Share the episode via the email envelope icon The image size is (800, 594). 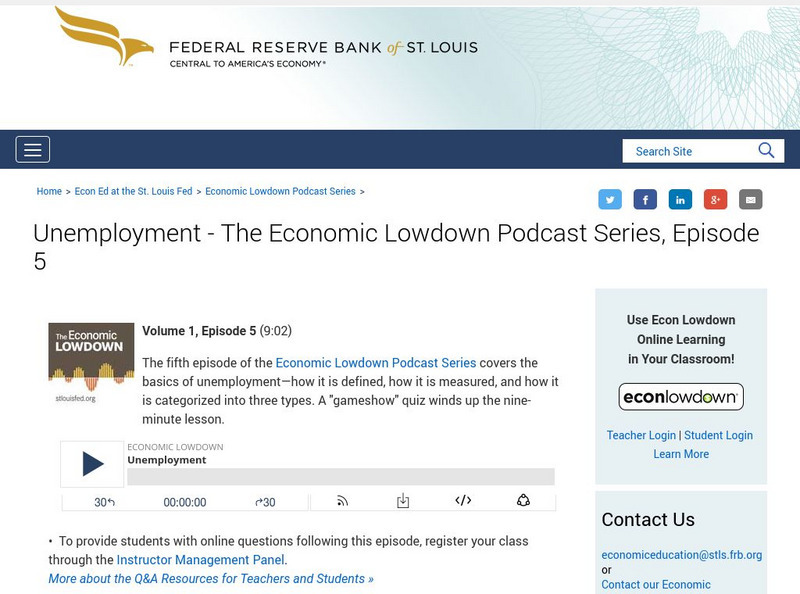click(x=751, y=199)
